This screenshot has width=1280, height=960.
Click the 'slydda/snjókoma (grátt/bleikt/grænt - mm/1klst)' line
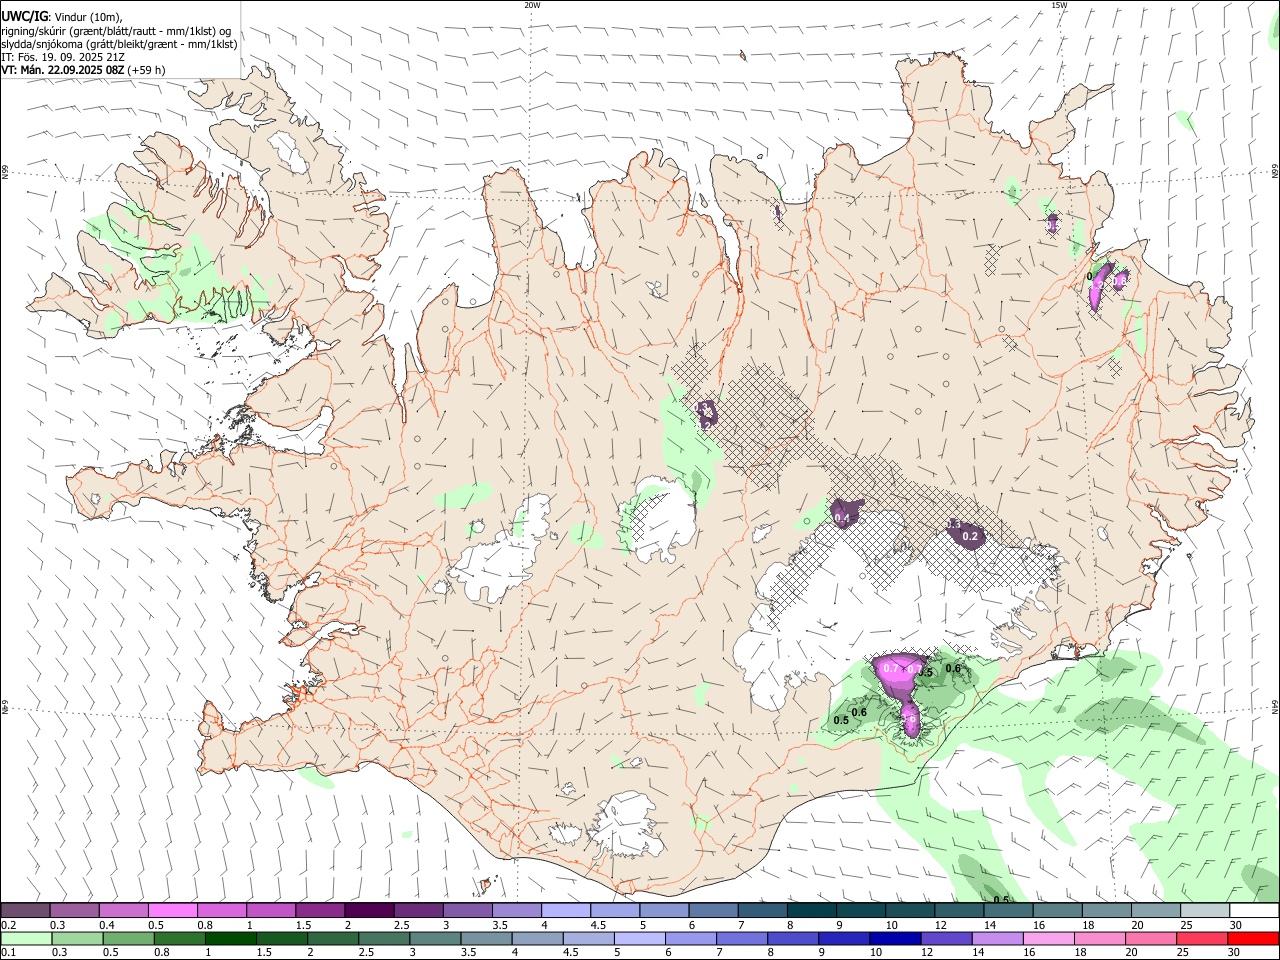(x=119, y=44)
